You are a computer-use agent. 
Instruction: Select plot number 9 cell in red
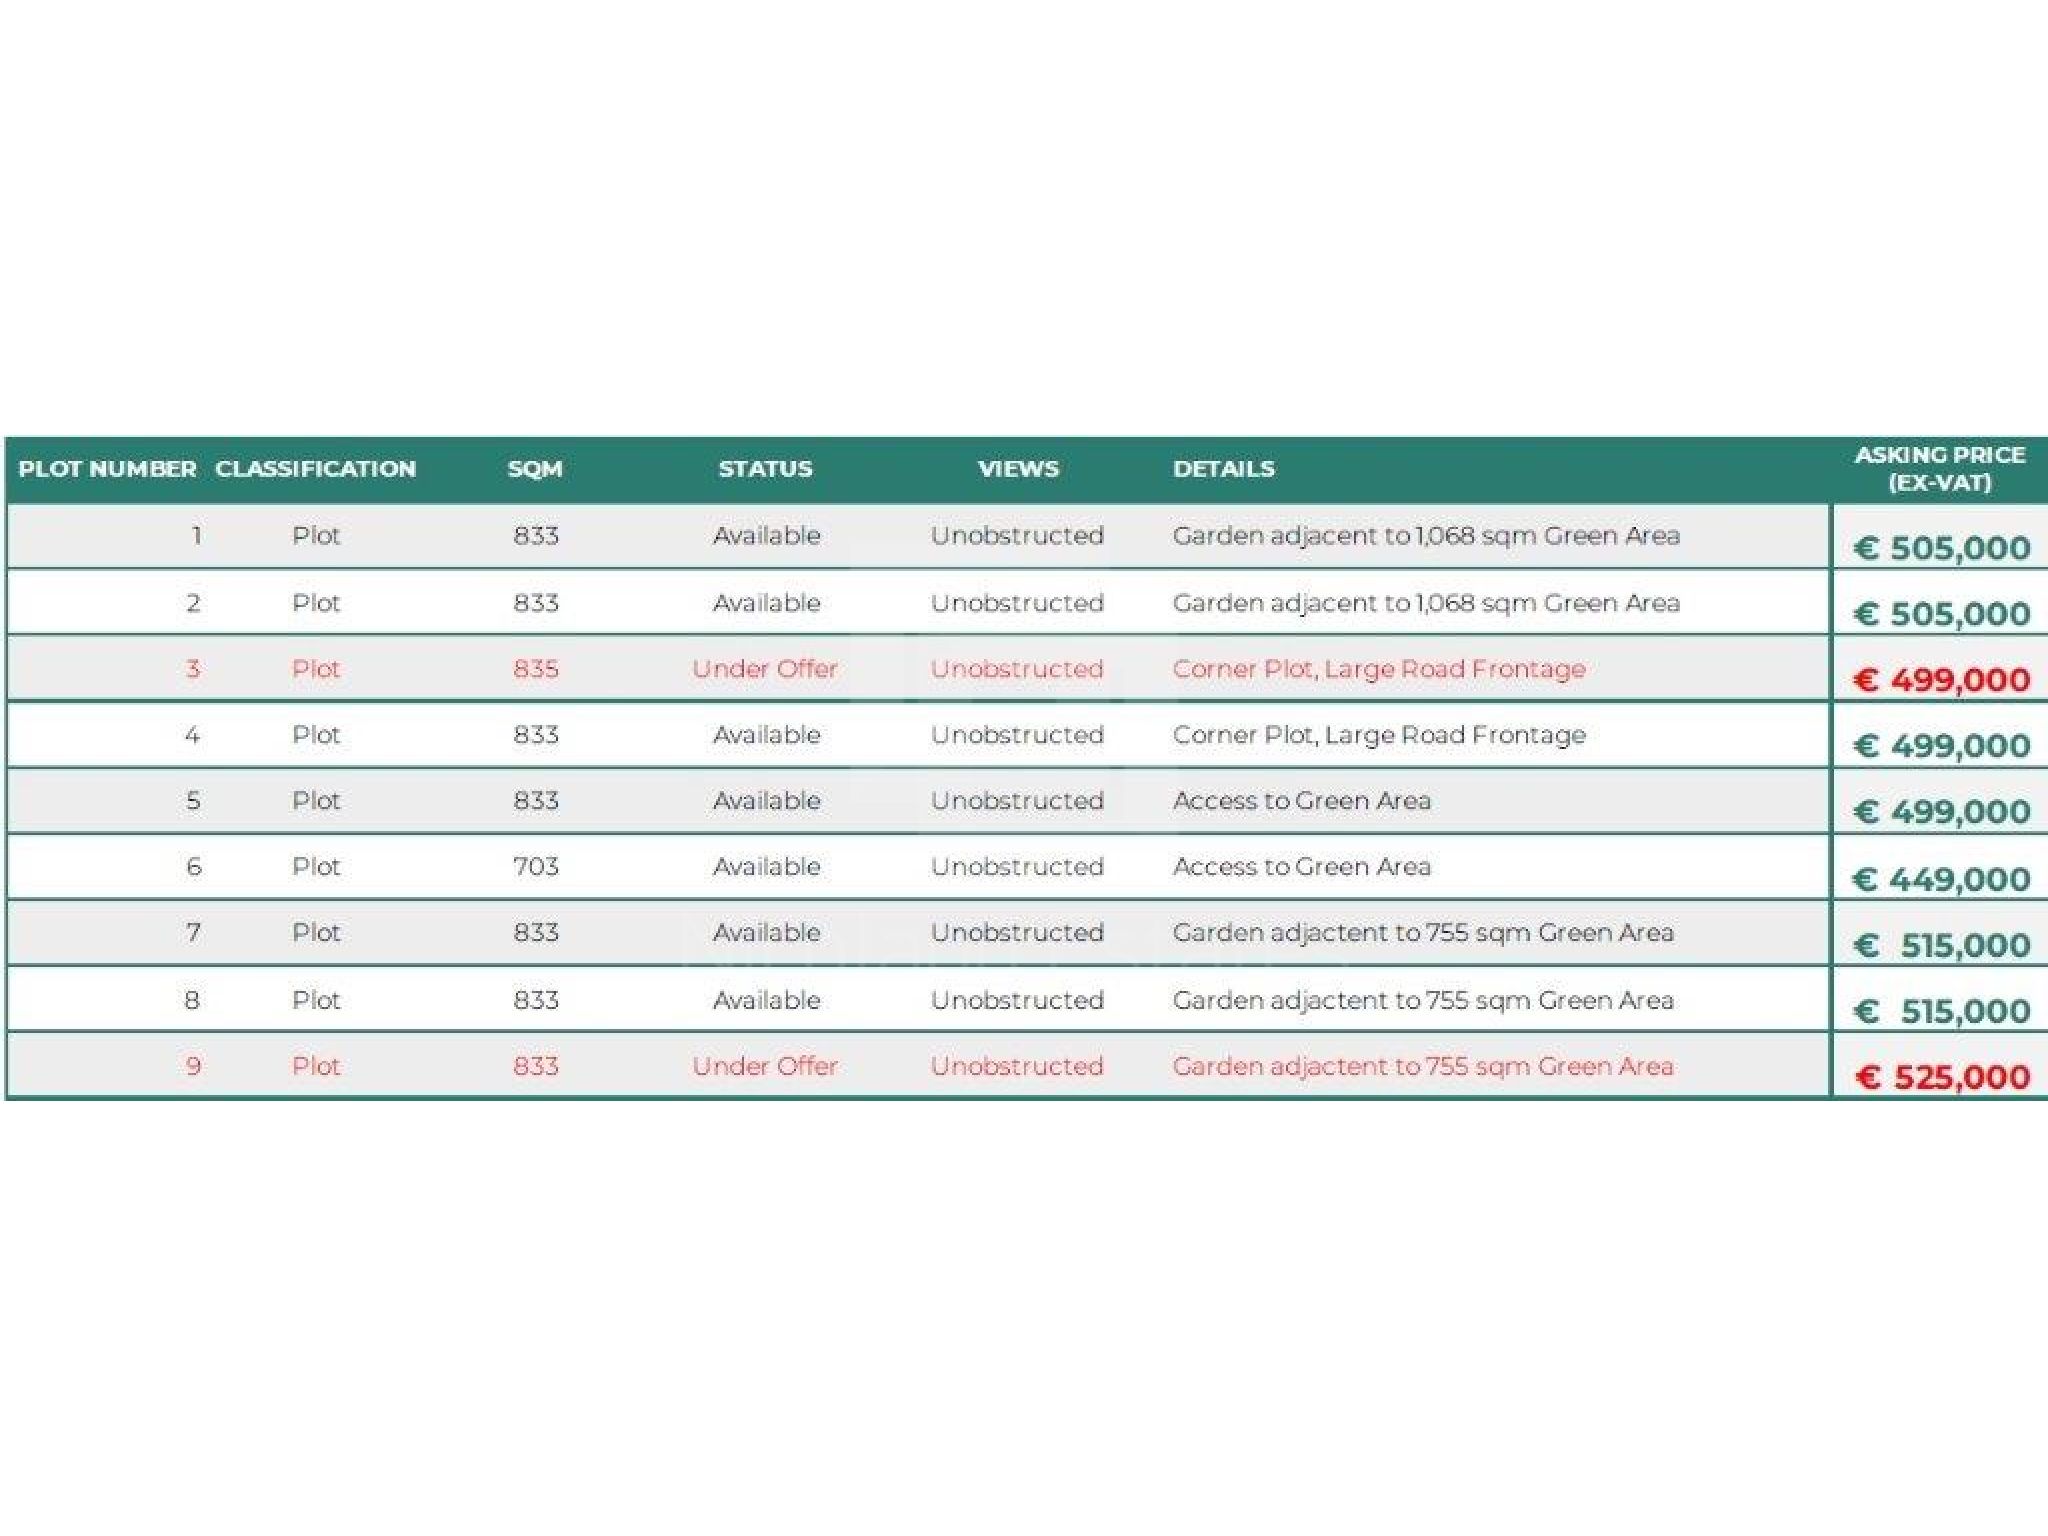click(x=193, y=1066)
